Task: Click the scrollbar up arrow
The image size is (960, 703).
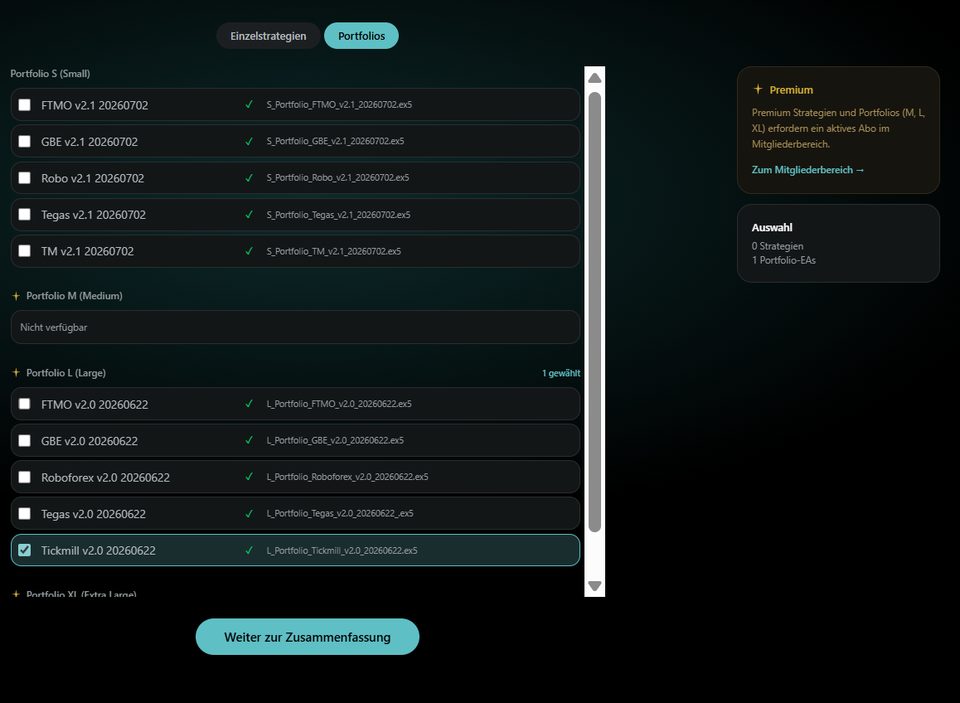Action: 594,78
